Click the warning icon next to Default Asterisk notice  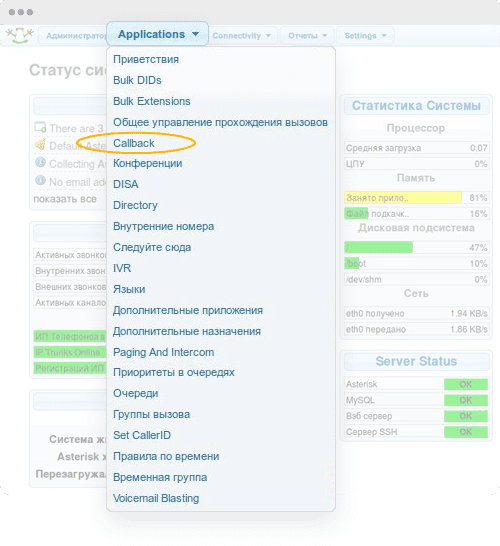40,144
